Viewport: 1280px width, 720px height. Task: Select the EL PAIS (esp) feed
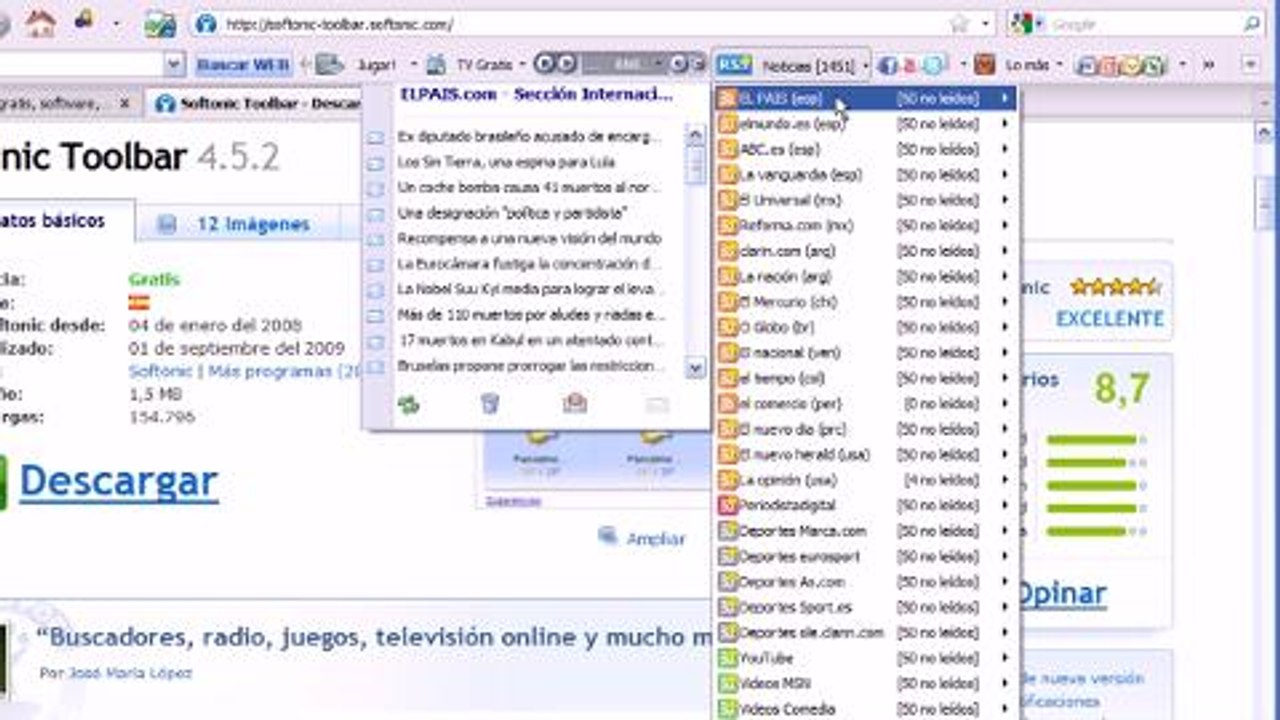866,99
